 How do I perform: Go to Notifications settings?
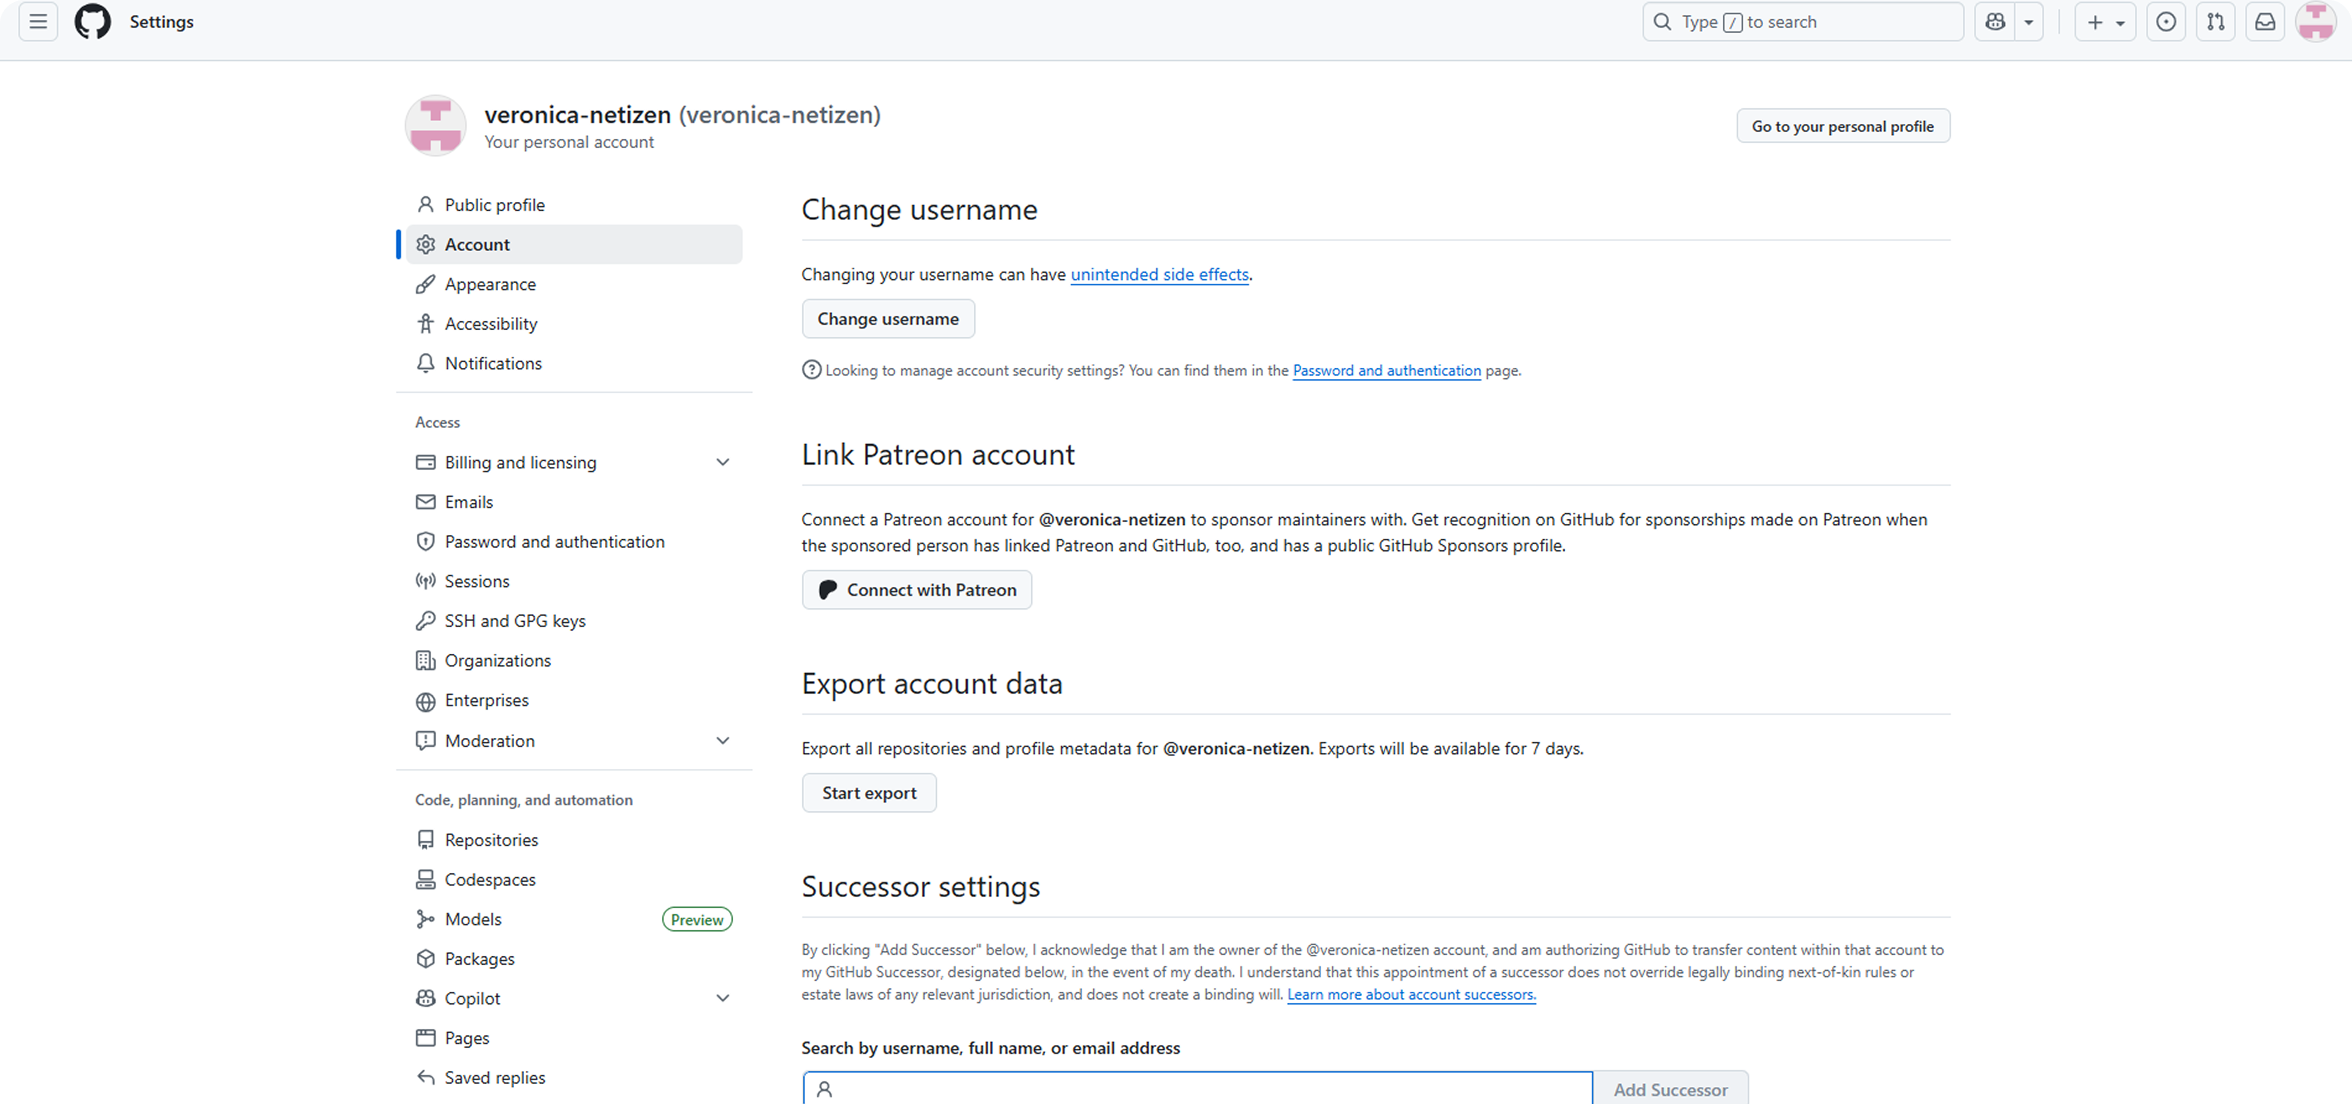pos(574,363)
